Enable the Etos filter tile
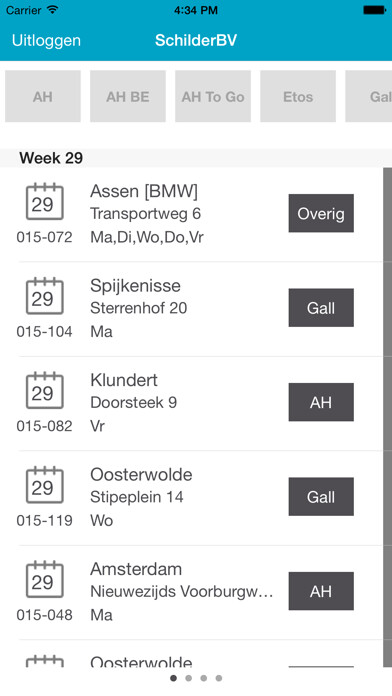392x696 pixels. (x=298, y=96)
